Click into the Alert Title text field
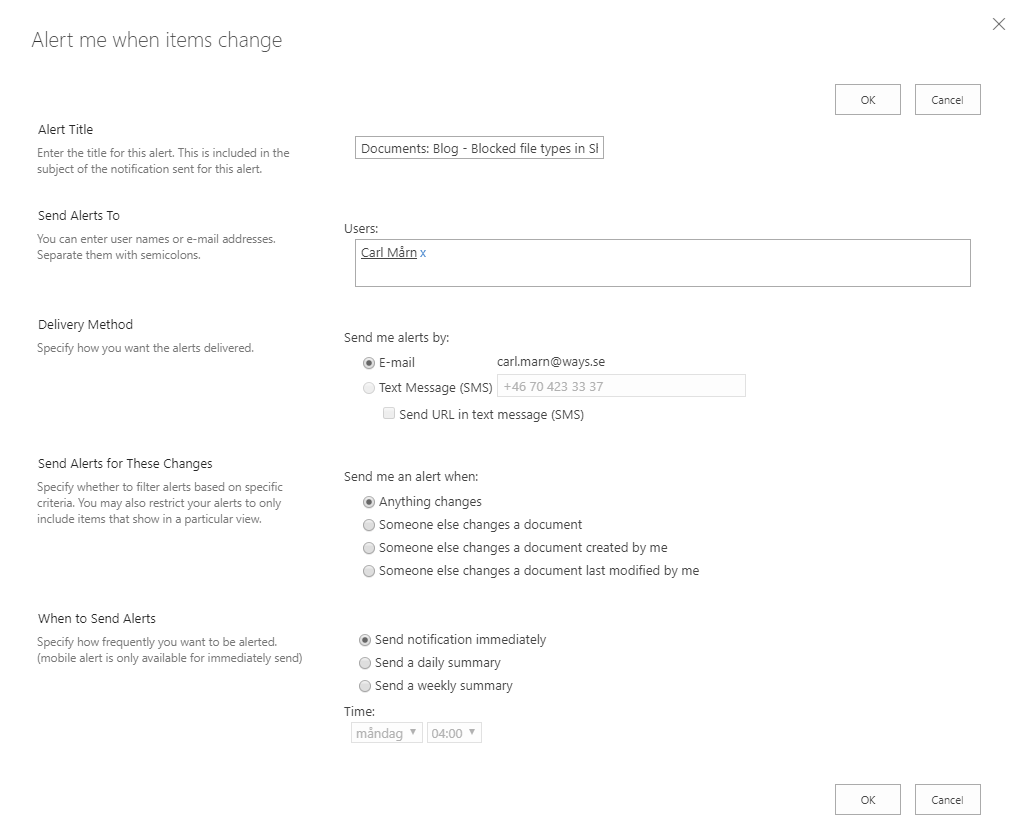 click(478, 147)
